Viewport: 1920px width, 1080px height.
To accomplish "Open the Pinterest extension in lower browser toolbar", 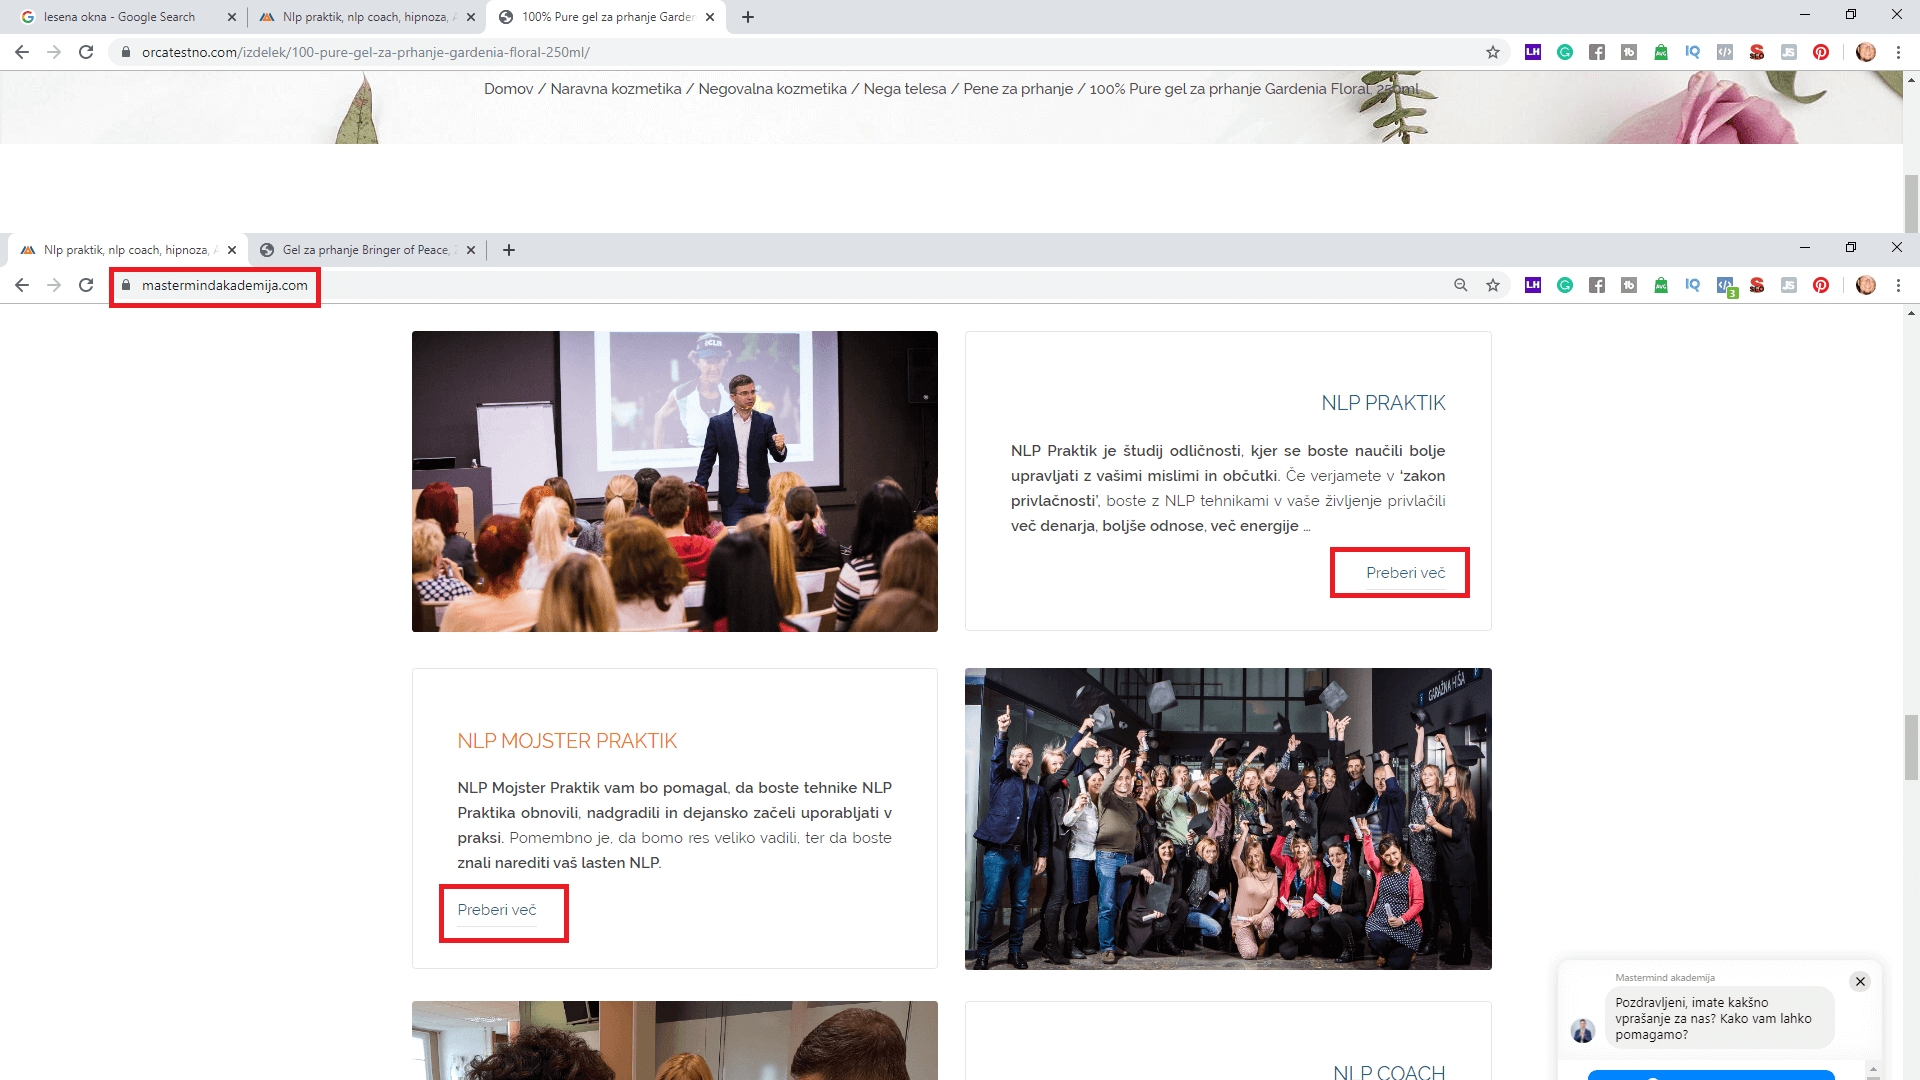I will point(1821,286).
